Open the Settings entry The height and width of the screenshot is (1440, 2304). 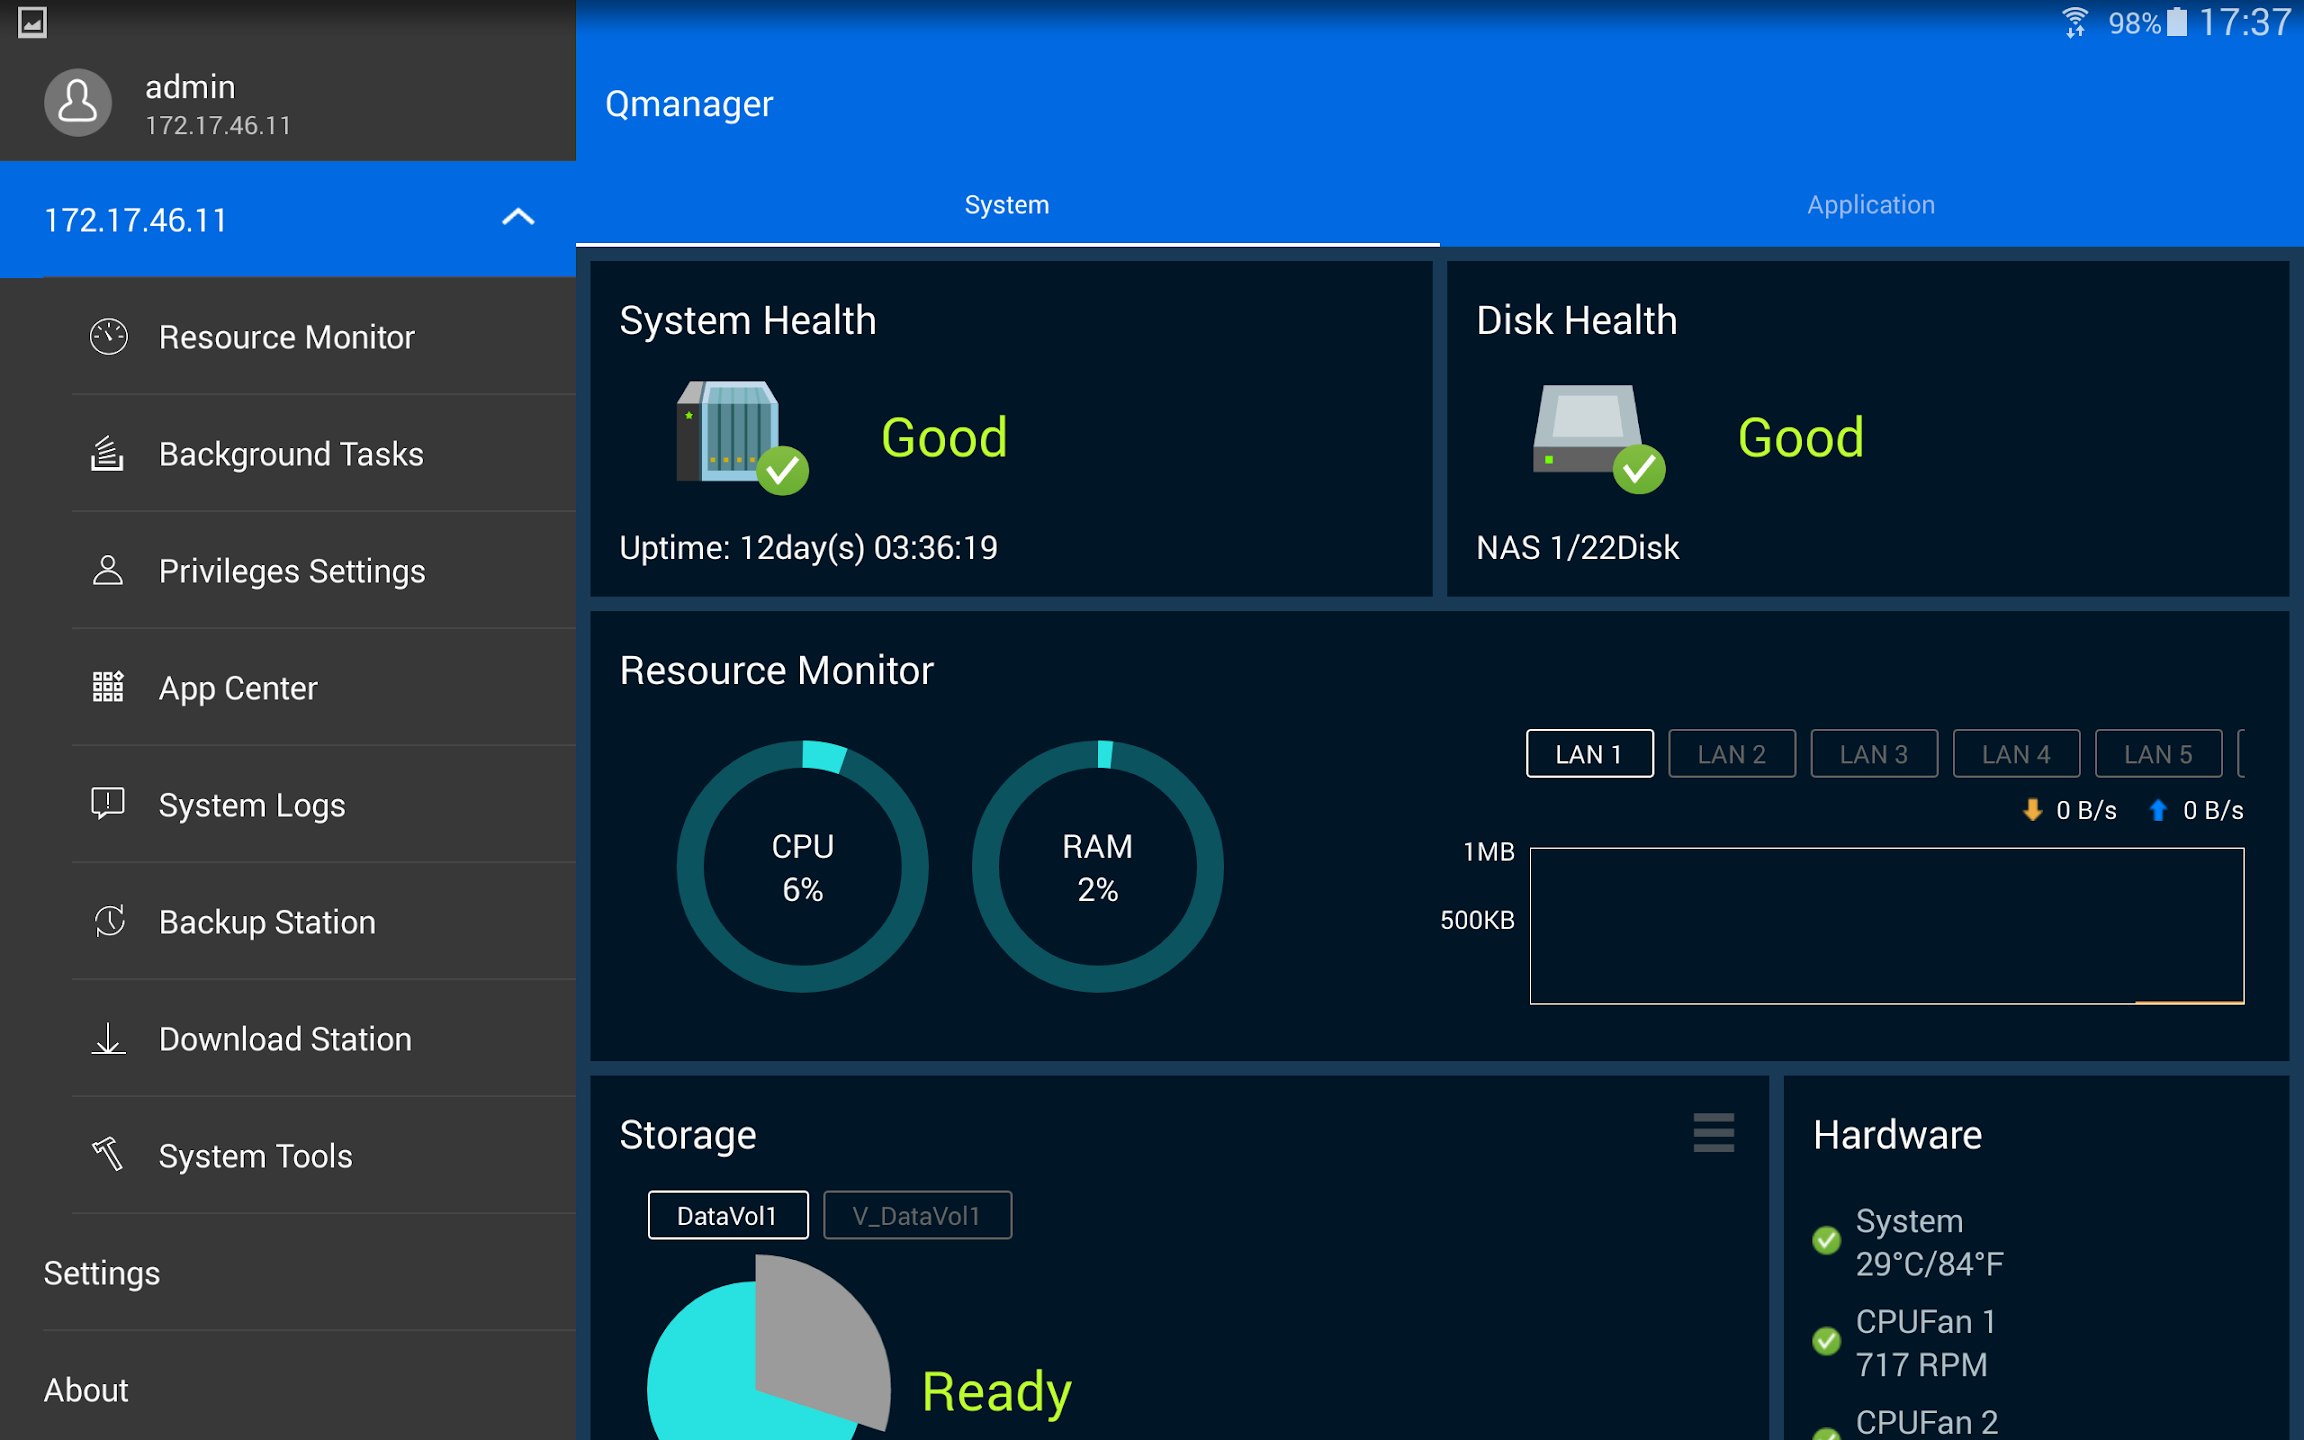click(102, 1272)
